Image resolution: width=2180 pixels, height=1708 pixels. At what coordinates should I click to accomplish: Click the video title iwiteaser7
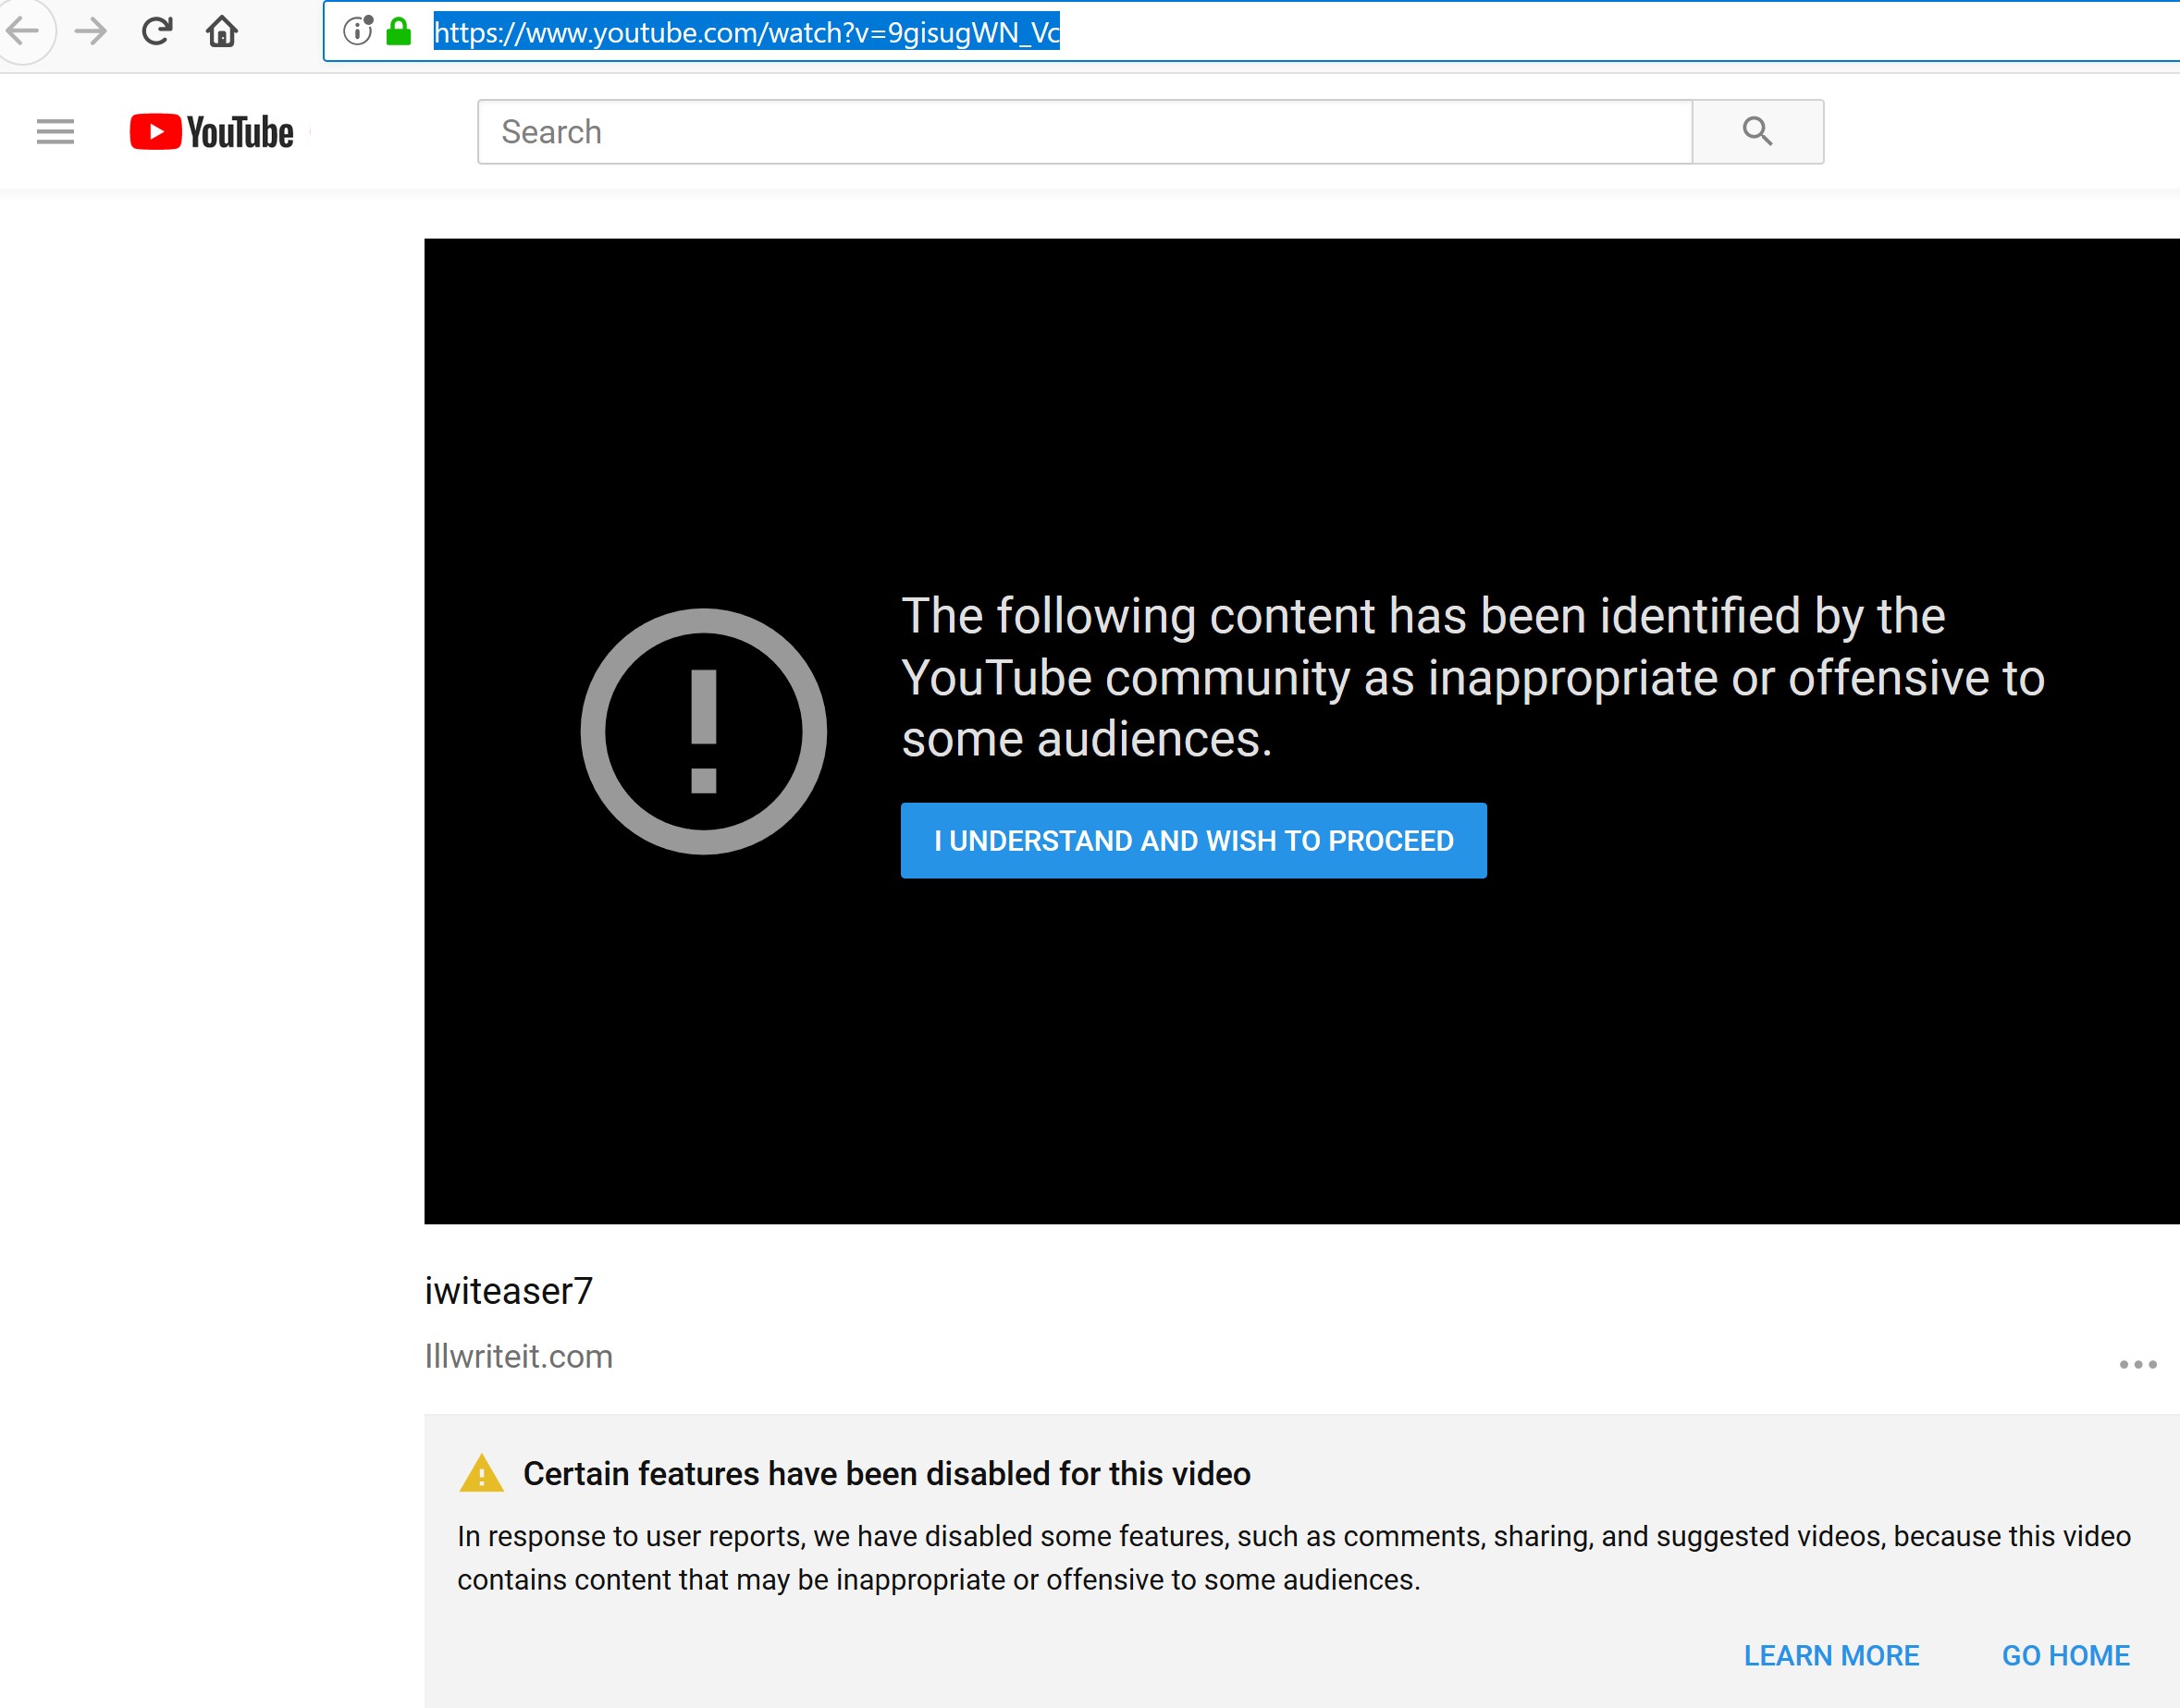click(x=508, y=1290)
